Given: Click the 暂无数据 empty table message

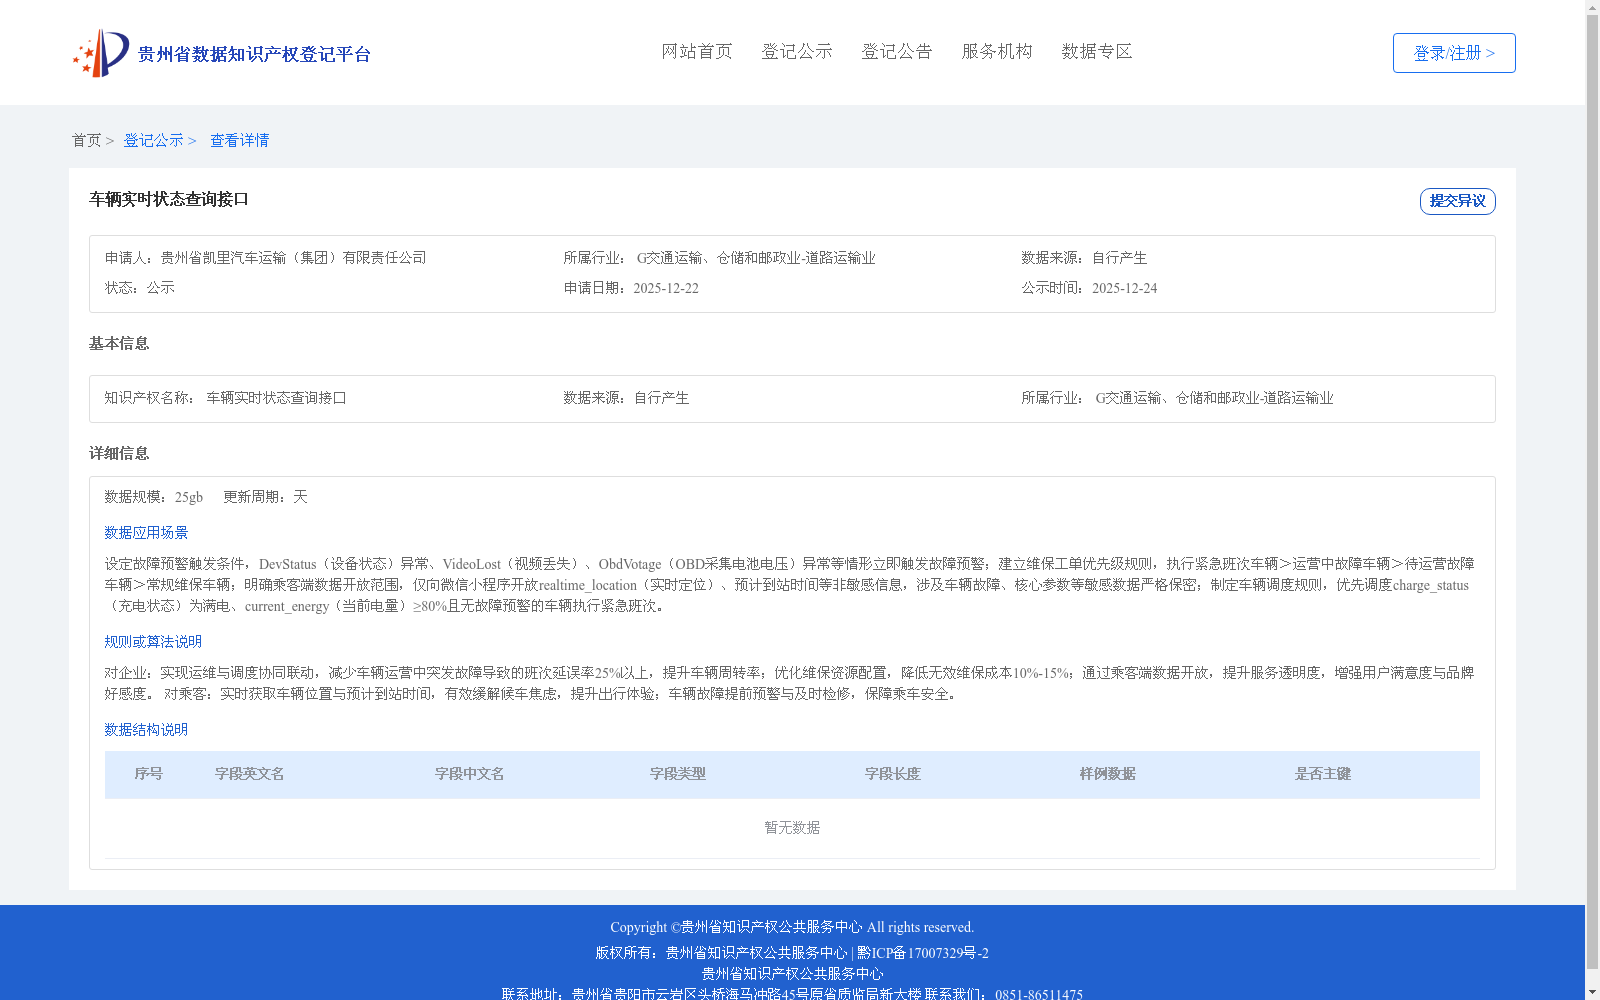Looking at the screenshot, I should pyautogui.click(x=792, y=828).
